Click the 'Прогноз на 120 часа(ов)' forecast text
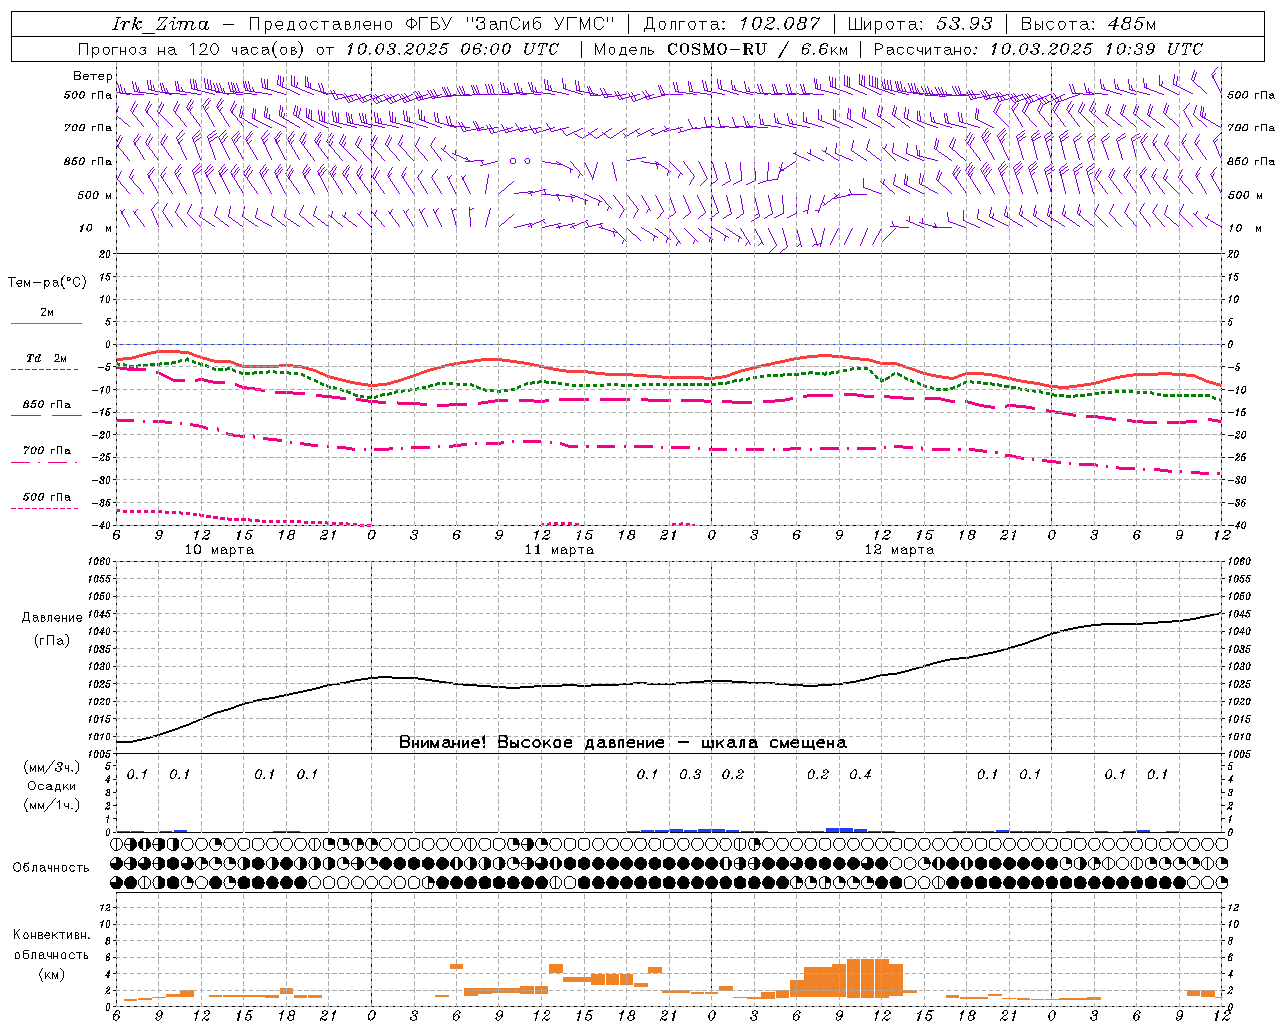This screenshot has height=1024, width=1280. coord(192,49)
